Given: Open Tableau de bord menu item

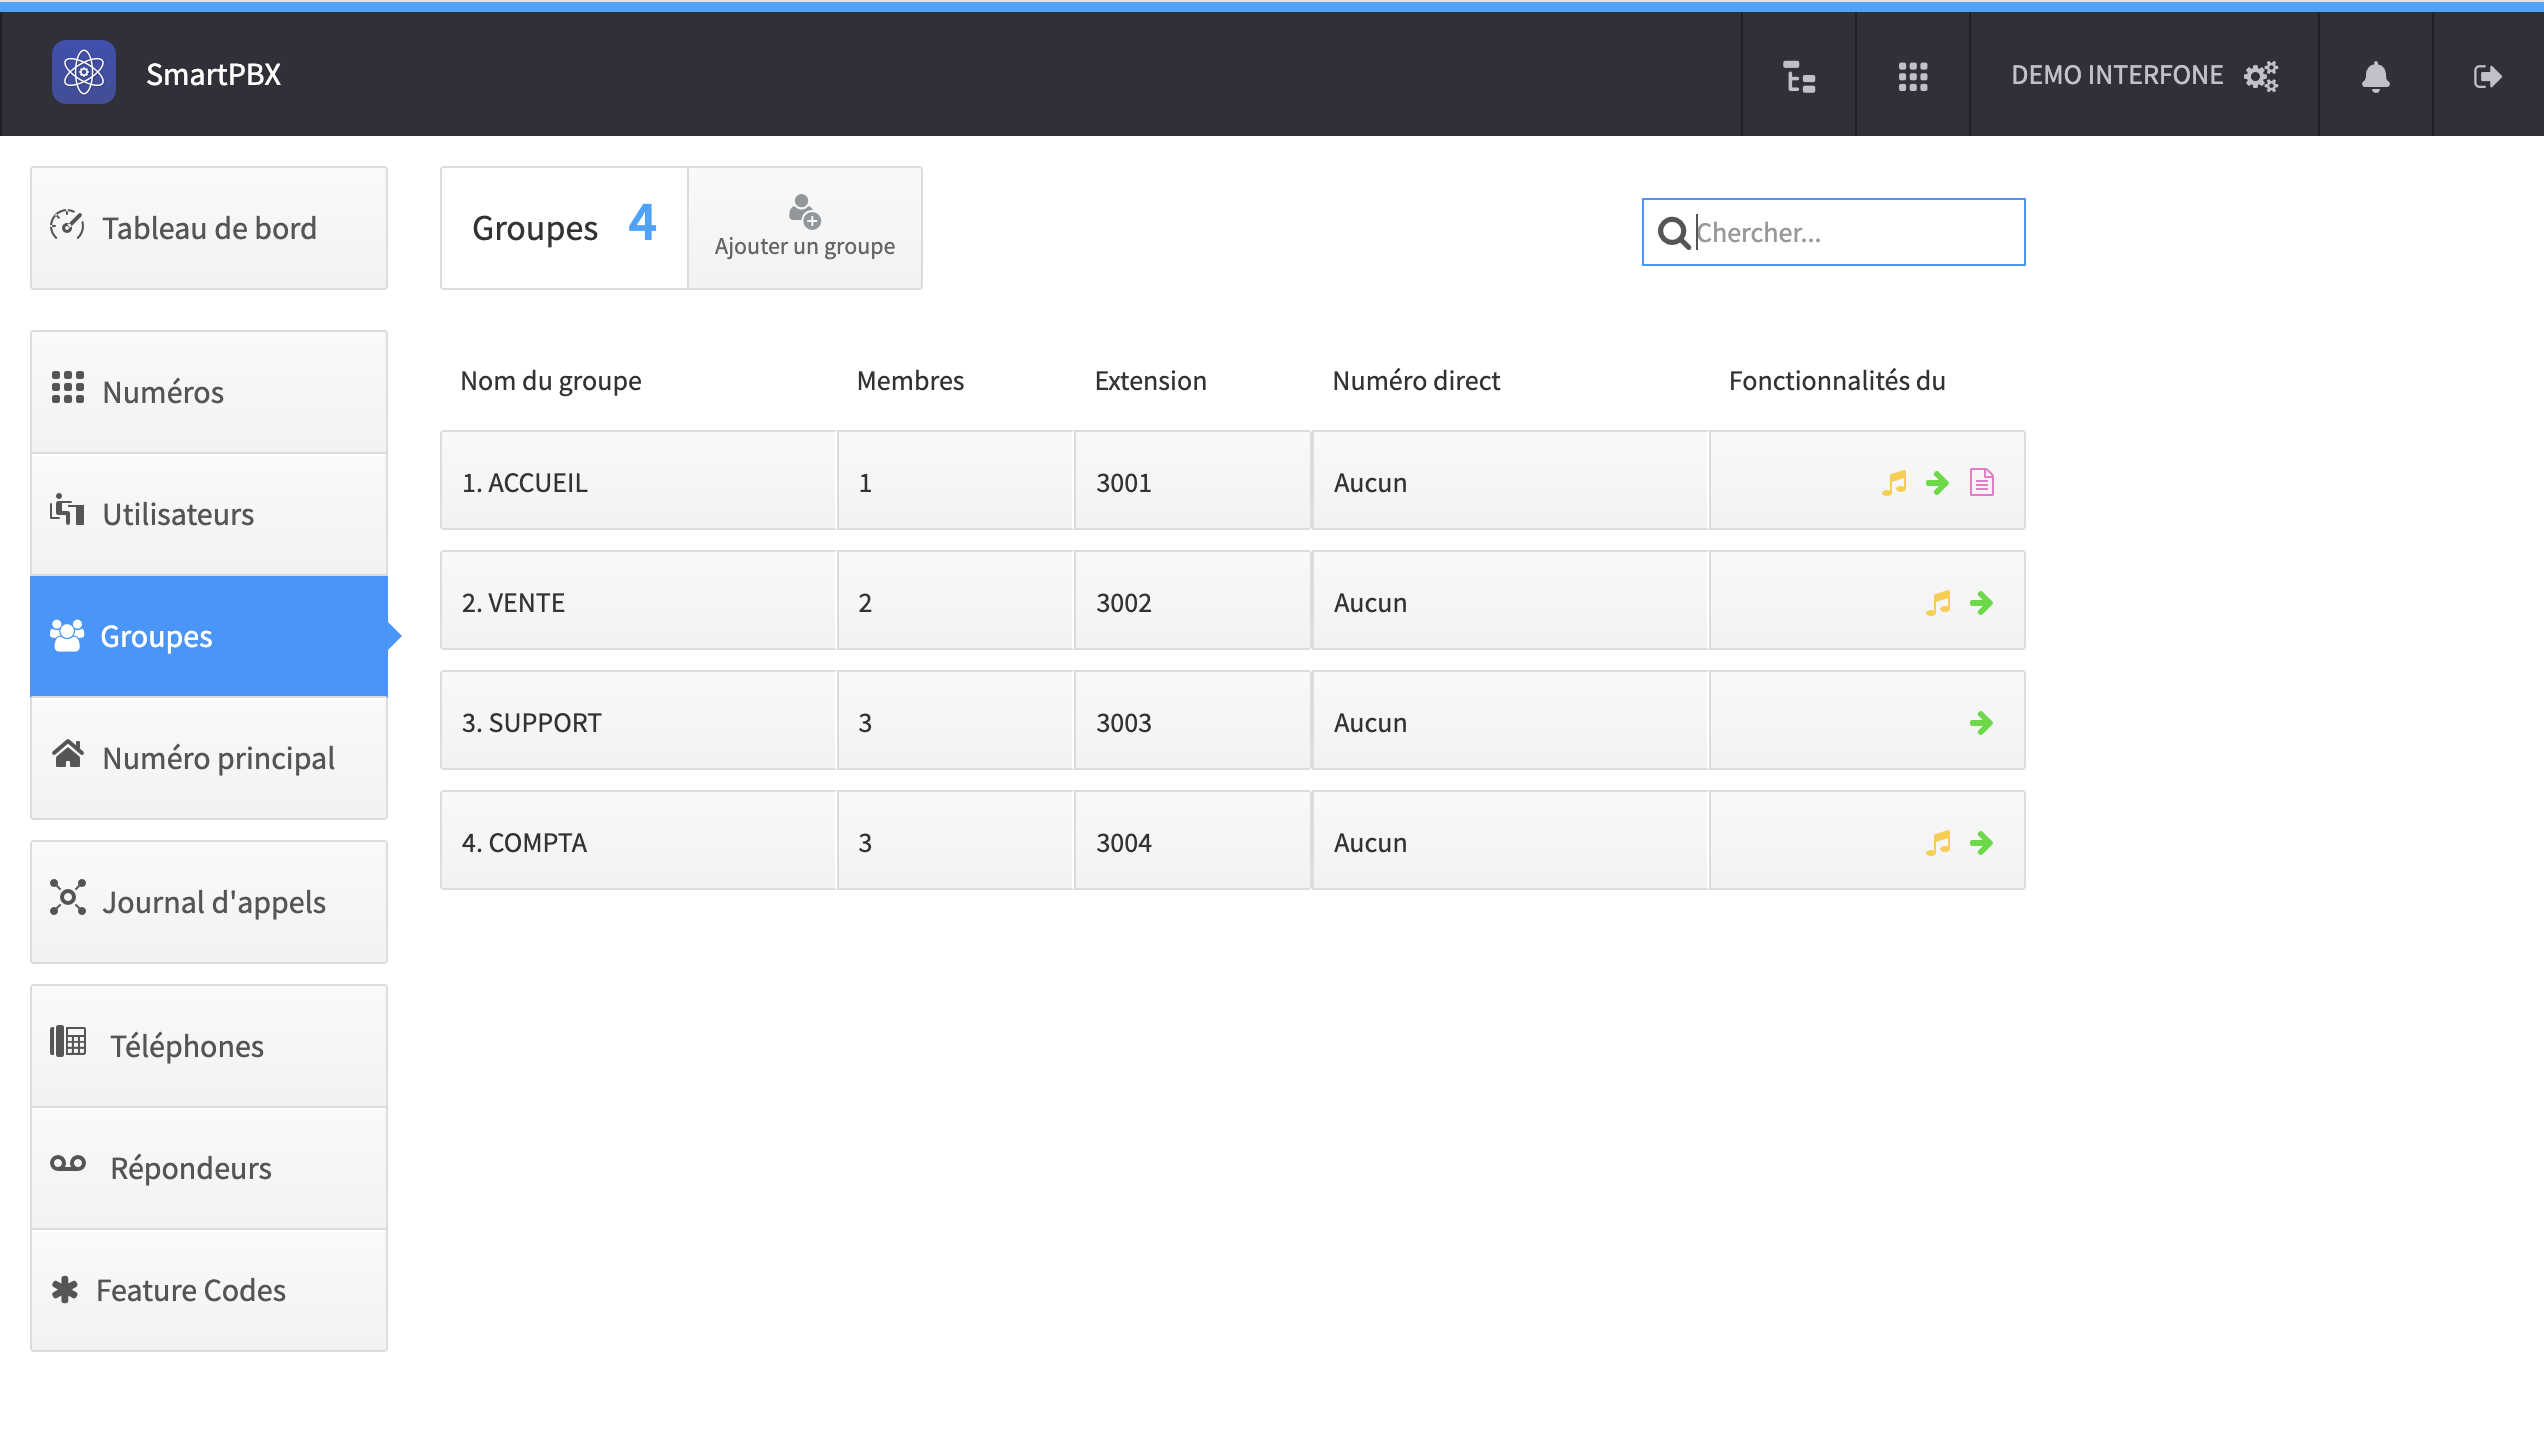Looking at the screenshot, I should [209, 228].
